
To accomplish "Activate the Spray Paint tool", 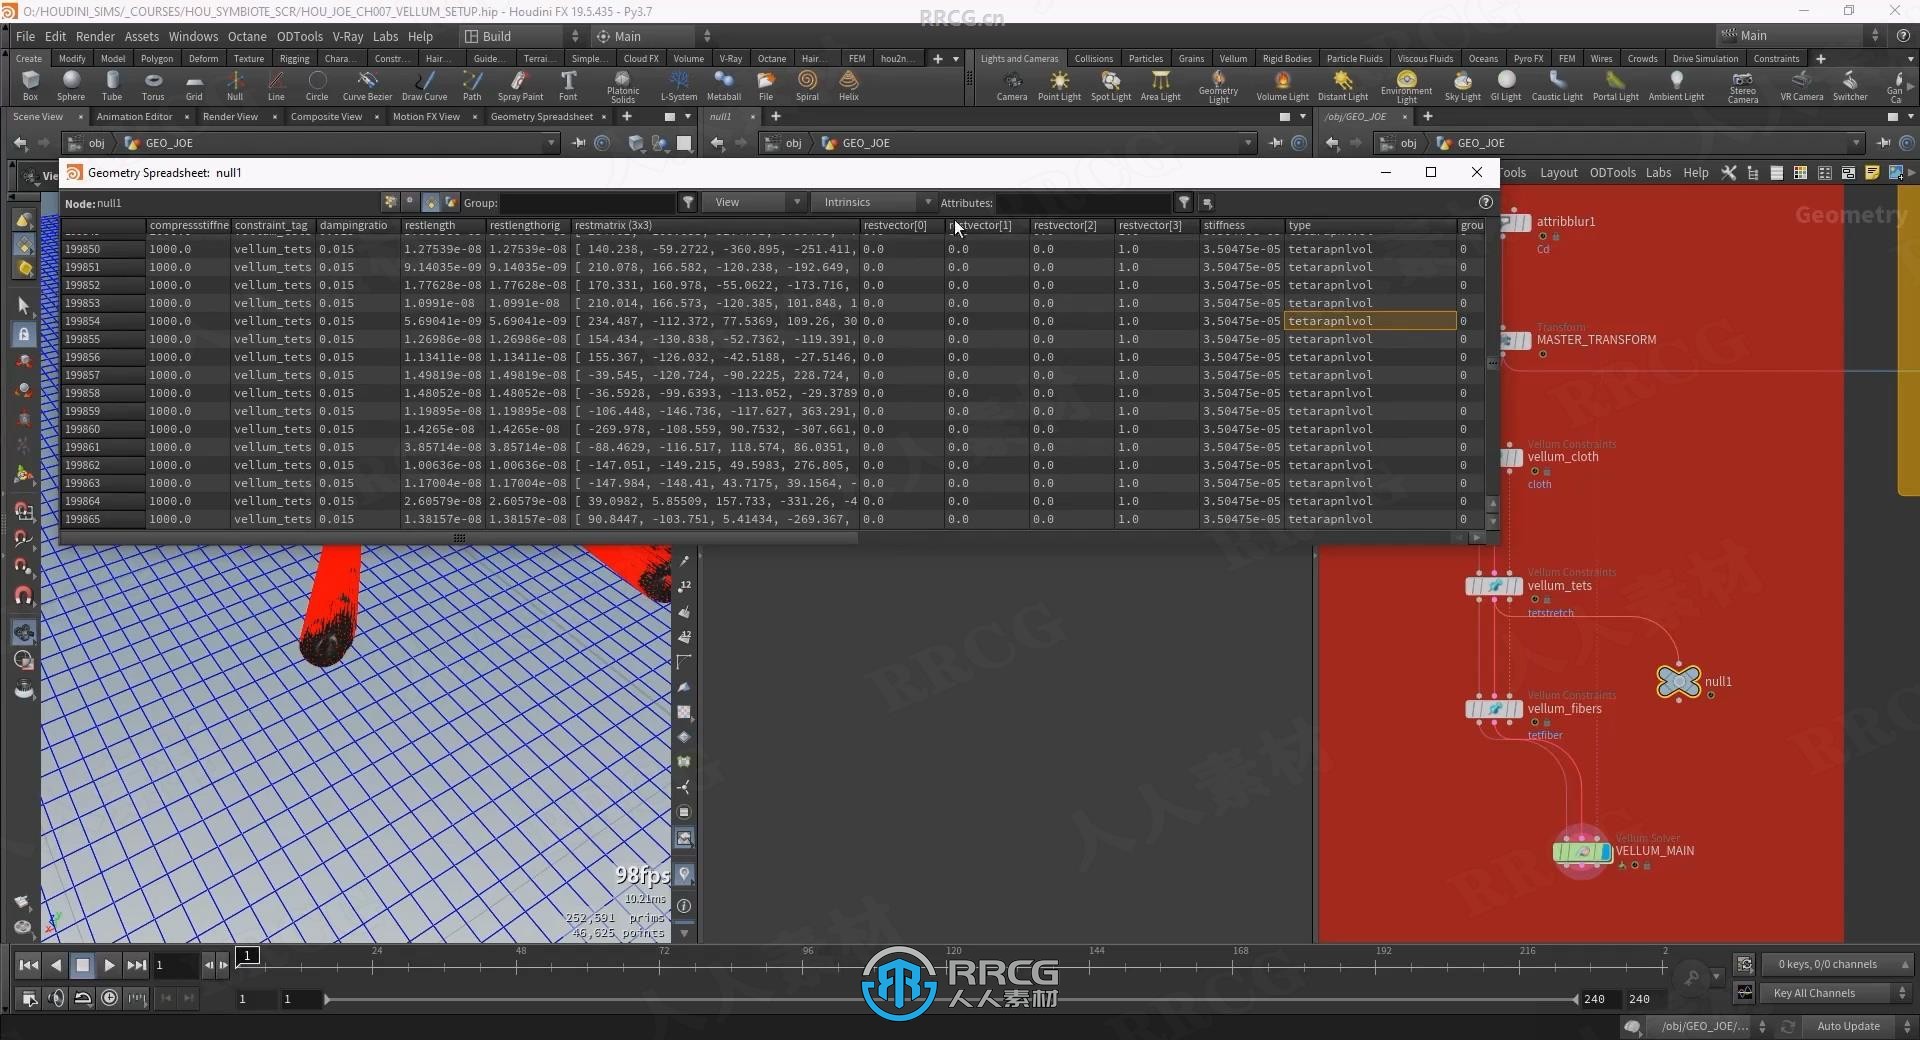I will point(520,86).
